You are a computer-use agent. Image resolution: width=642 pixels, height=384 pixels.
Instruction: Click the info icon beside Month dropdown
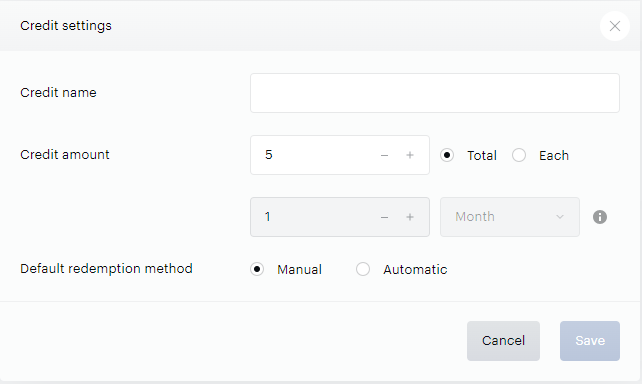click(x=600, y=217)
